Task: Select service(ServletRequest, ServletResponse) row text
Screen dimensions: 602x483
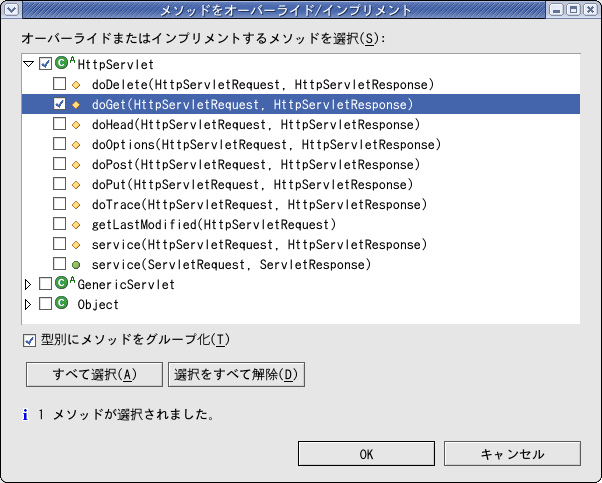Action: (x=232, y=264)
